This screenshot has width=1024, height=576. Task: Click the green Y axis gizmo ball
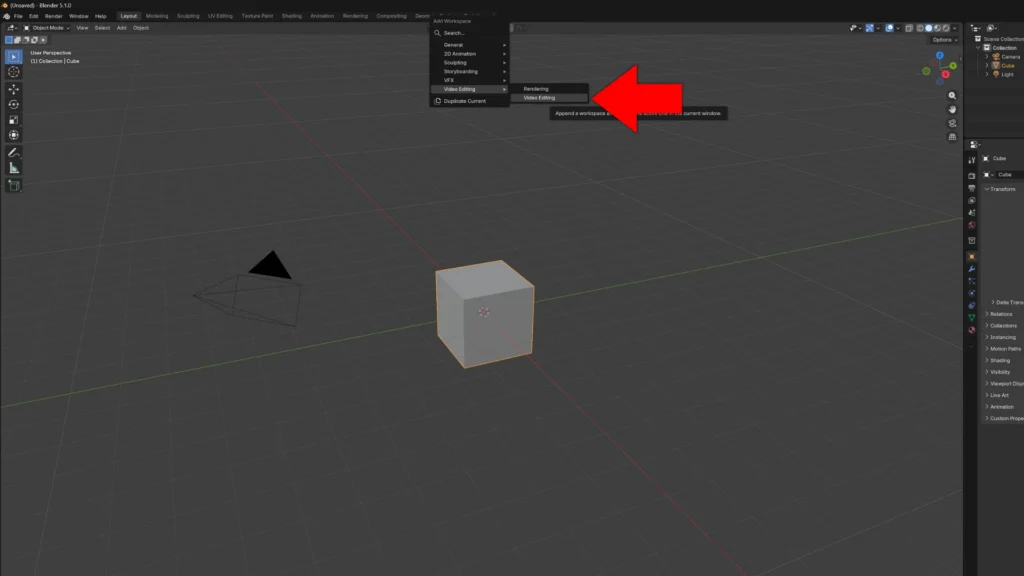tap(953, 66)
